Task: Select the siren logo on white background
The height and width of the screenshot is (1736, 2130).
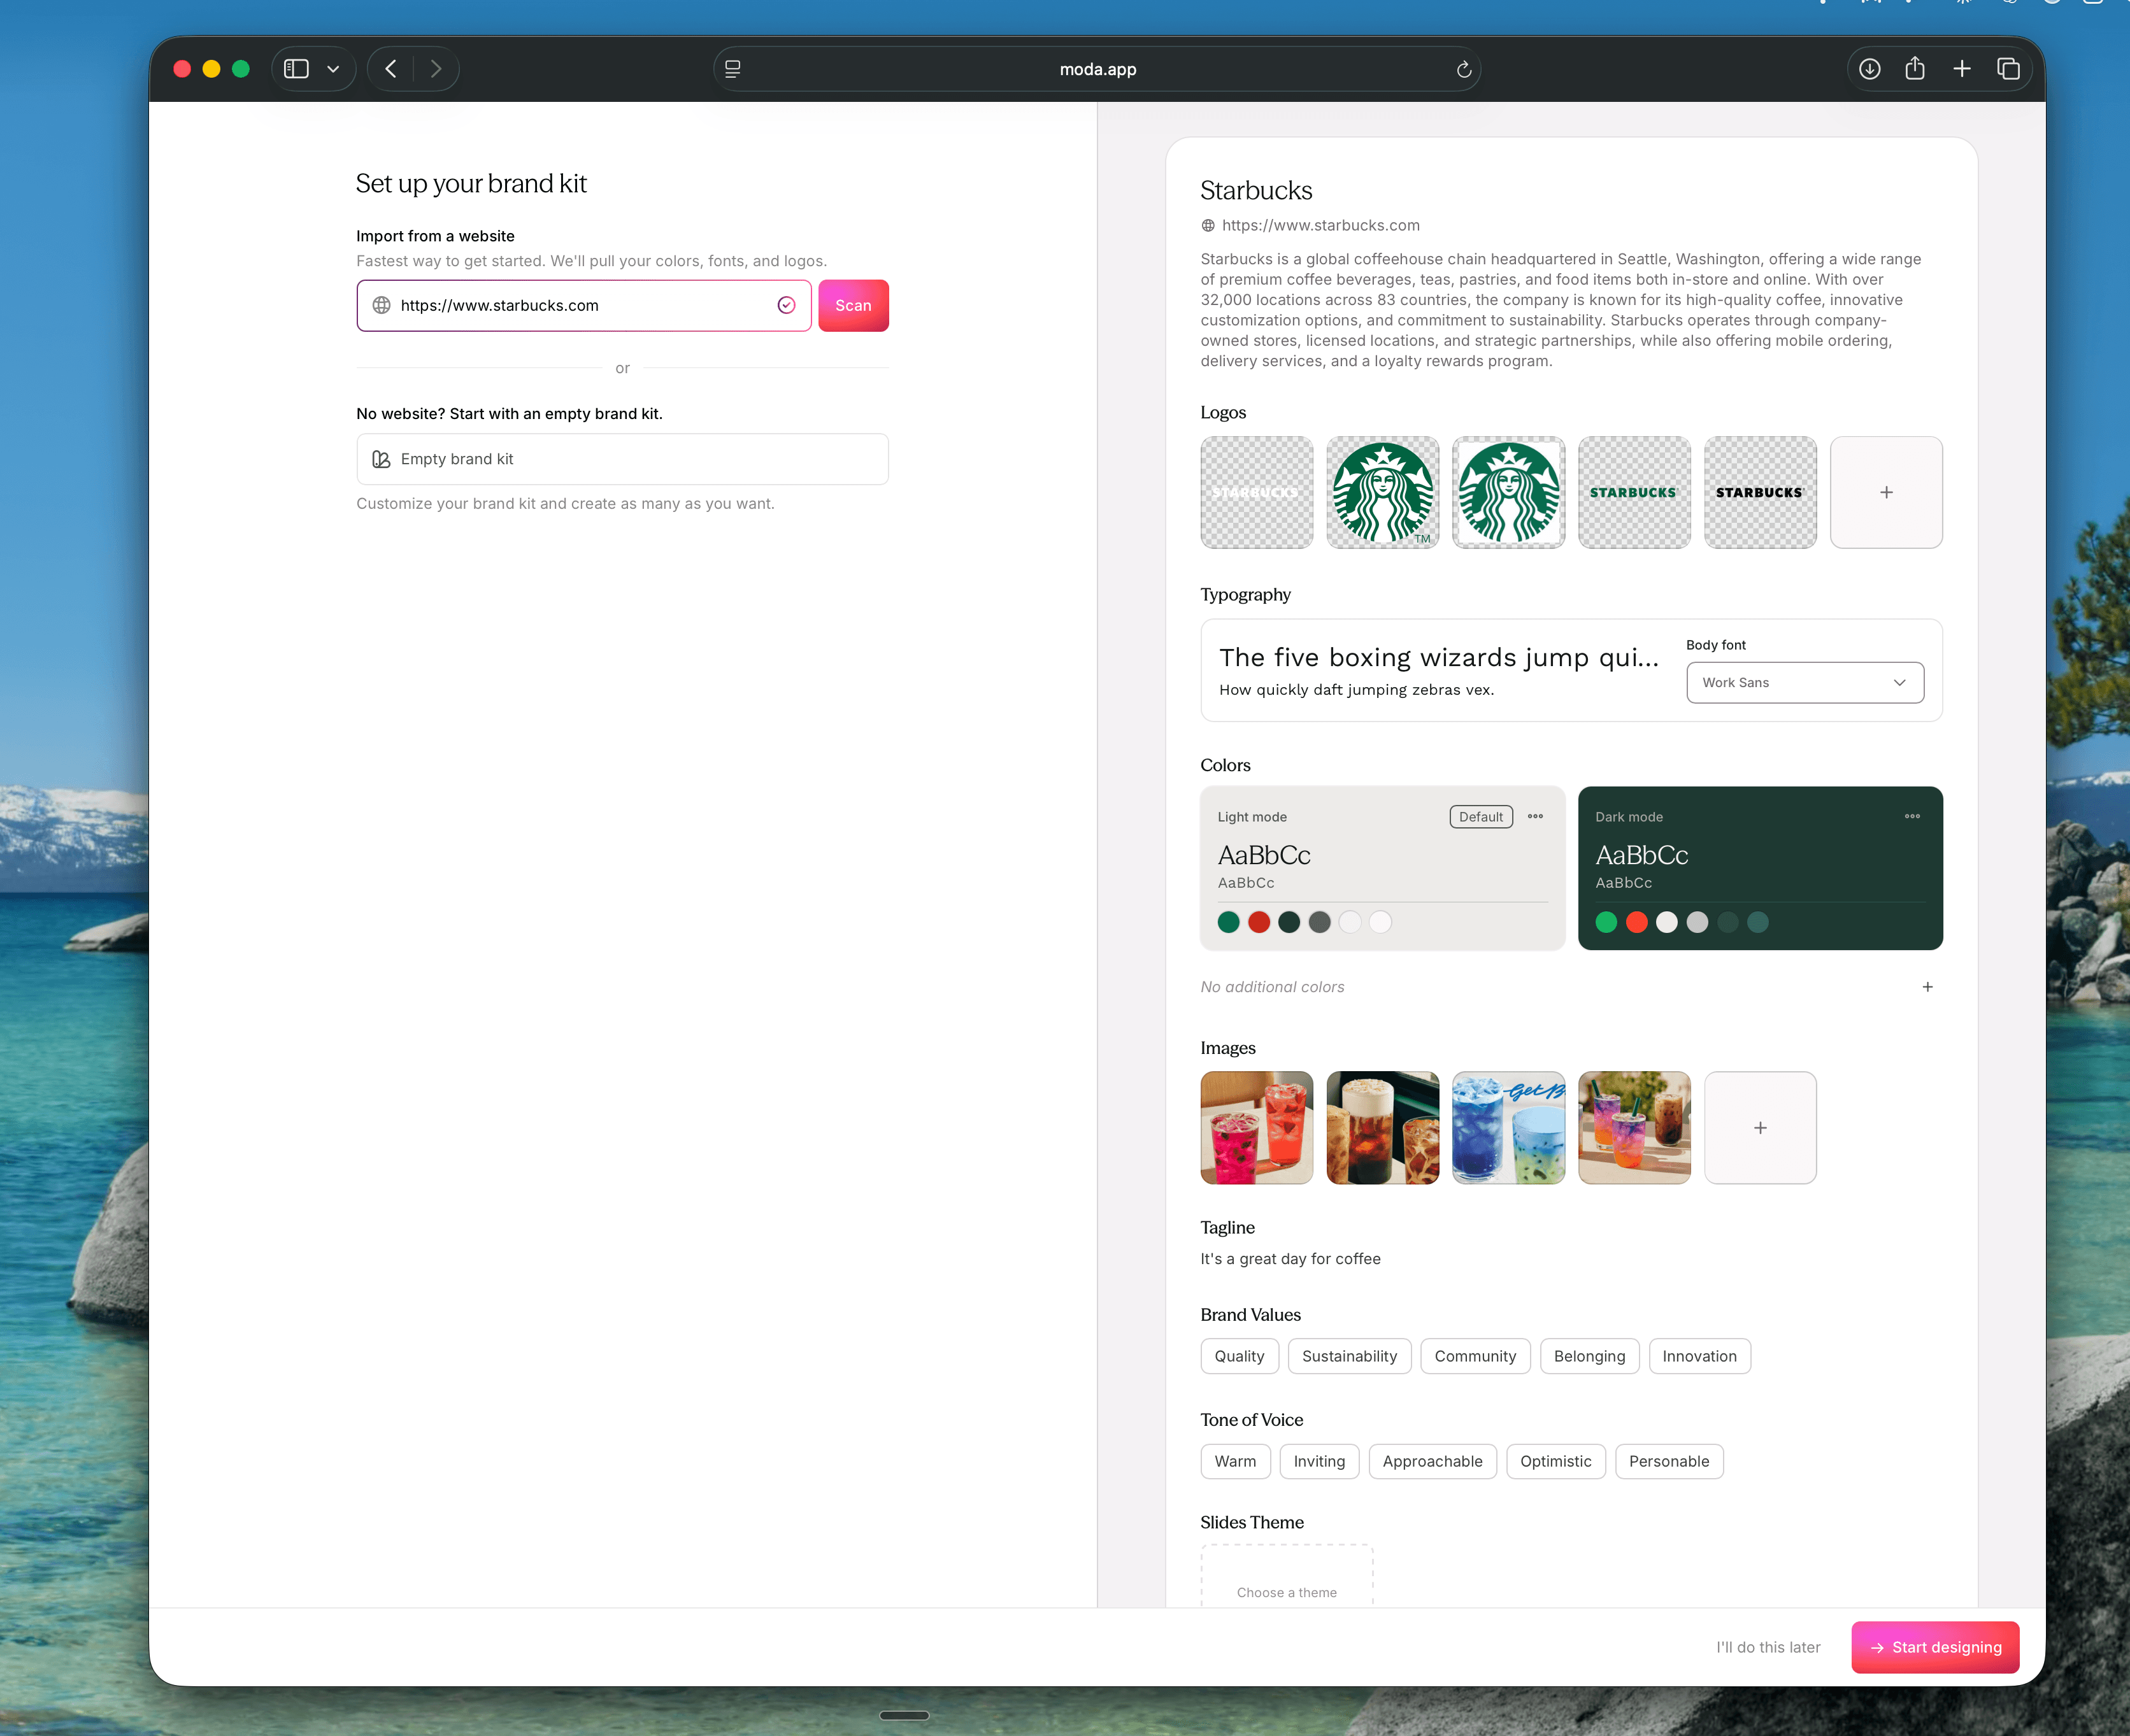Action: point(1508,492)
